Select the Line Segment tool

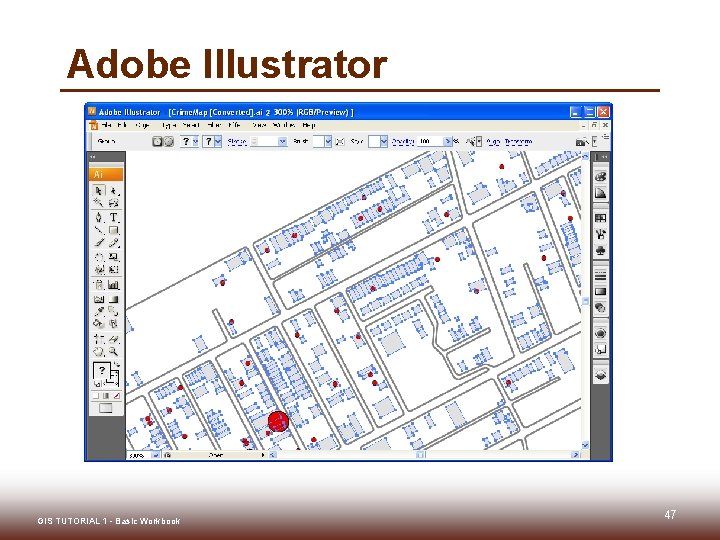[98, 230]
